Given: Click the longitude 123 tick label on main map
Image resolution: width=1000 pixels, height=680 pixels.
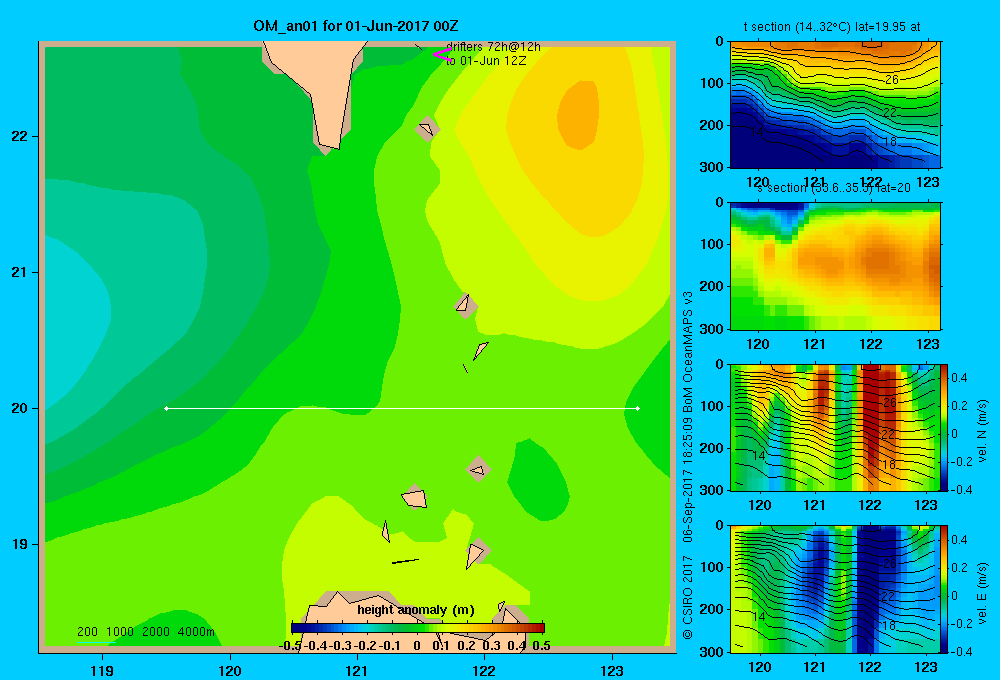Looking at the screenshot, I should 612,670.
